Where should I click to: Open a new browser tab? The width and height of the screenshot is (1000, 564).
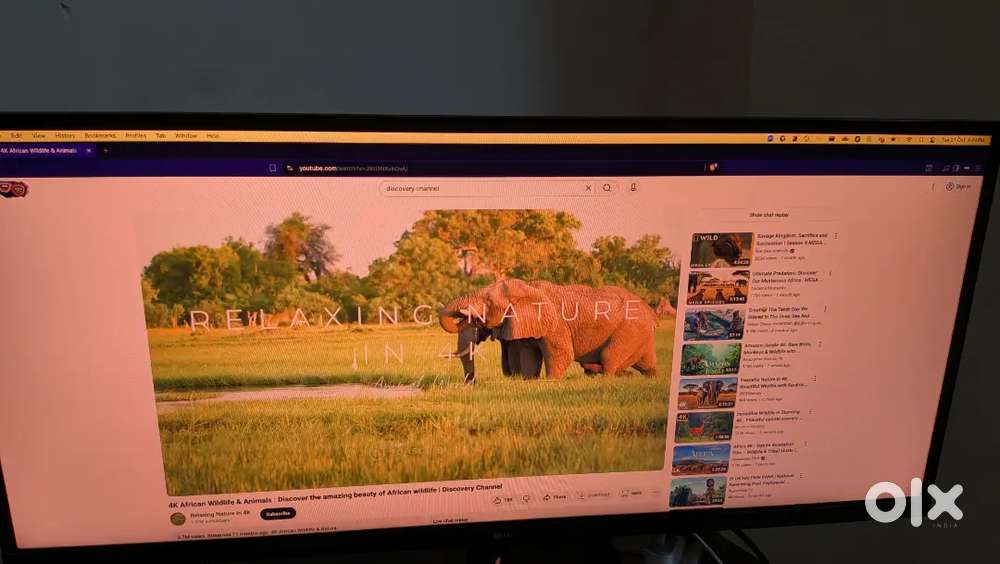pos(105,150)
